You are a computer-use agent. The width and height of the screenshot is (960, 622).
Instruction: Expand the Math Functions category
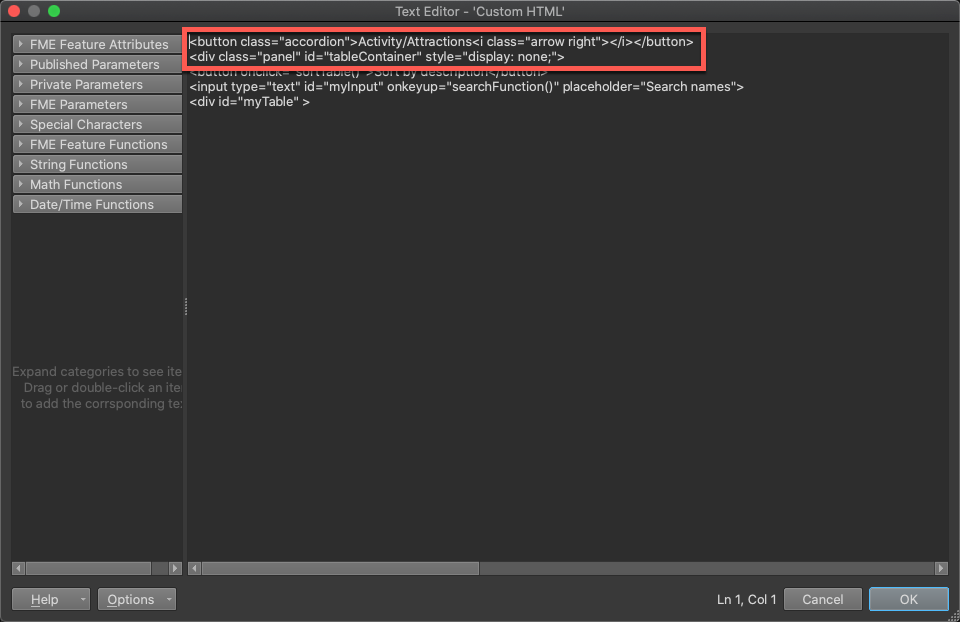(x=96, y=184)
